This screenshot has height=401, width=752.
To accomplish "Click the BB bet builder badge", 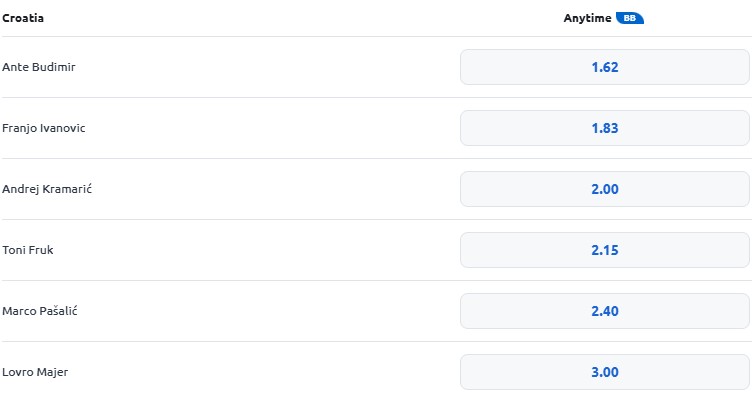I will (630, 18).
